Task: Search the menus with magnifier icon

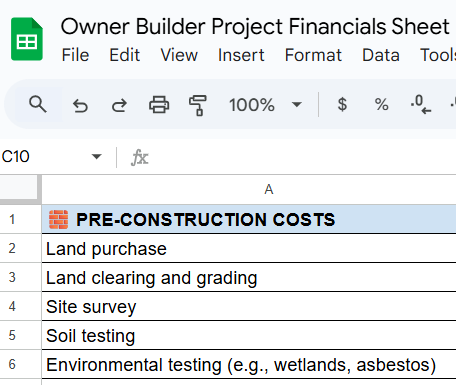Action: 38,105
